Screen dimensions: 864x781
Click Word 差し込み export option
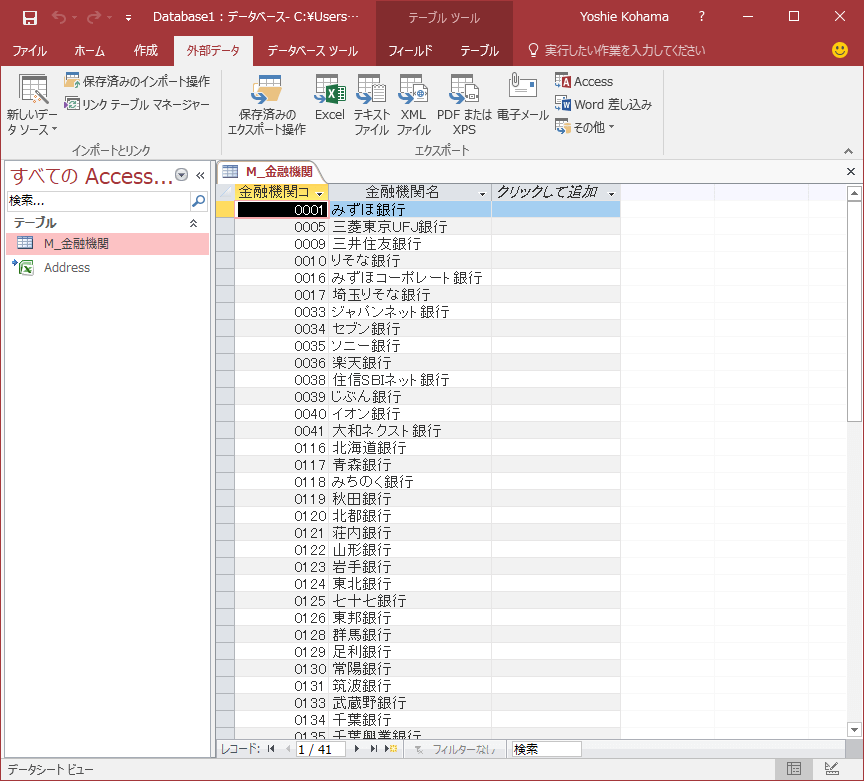click(604, 104)
